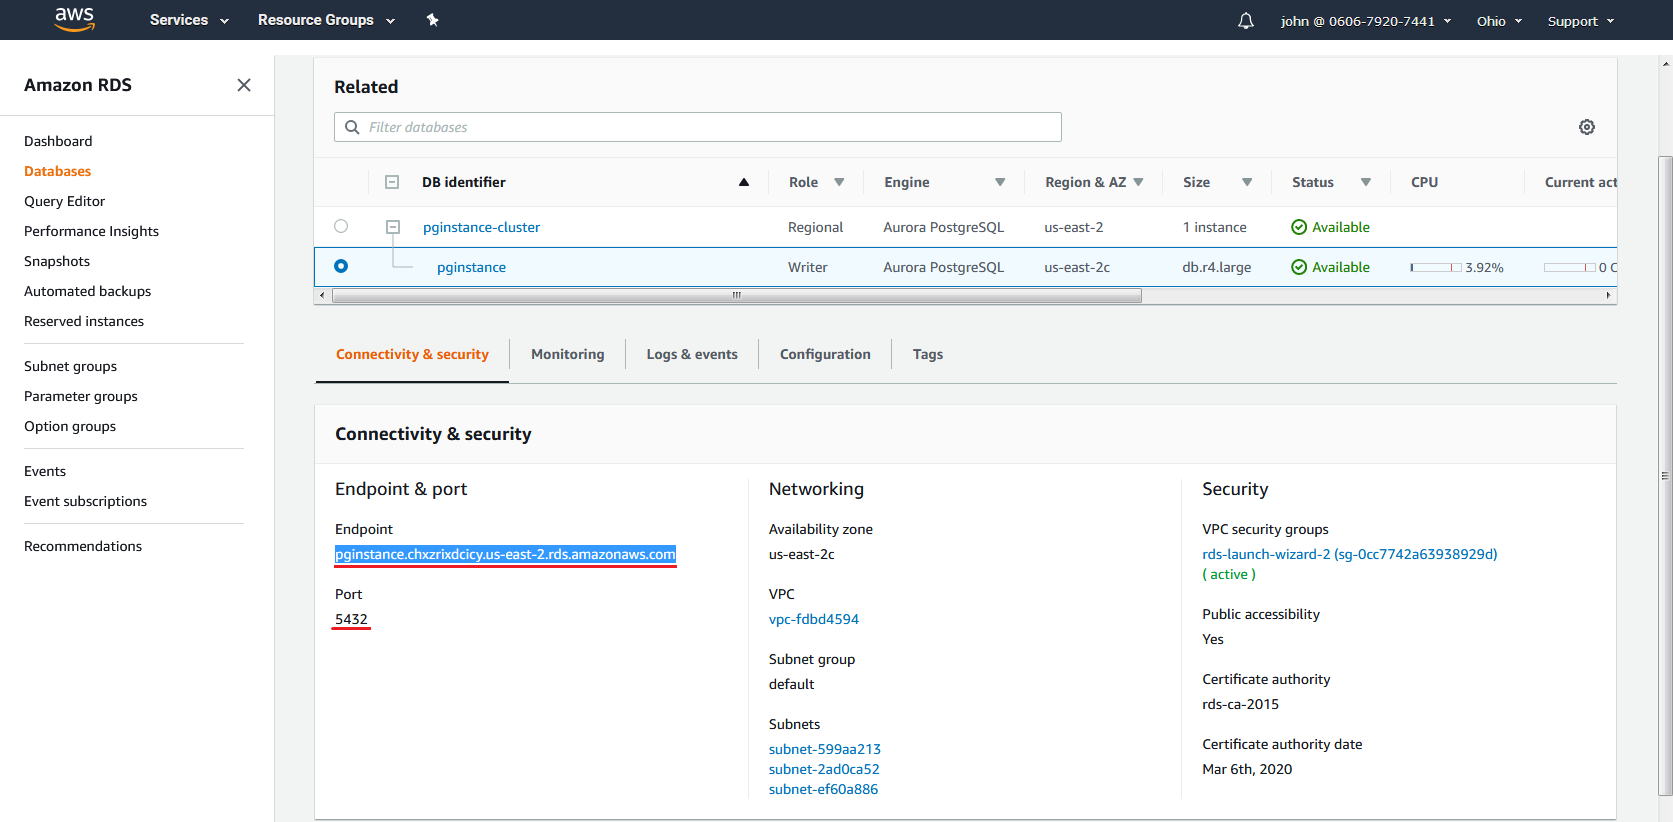Click the highlighted endpoint address text
The width and height of the screenshot is (1673, 822).
505,554
